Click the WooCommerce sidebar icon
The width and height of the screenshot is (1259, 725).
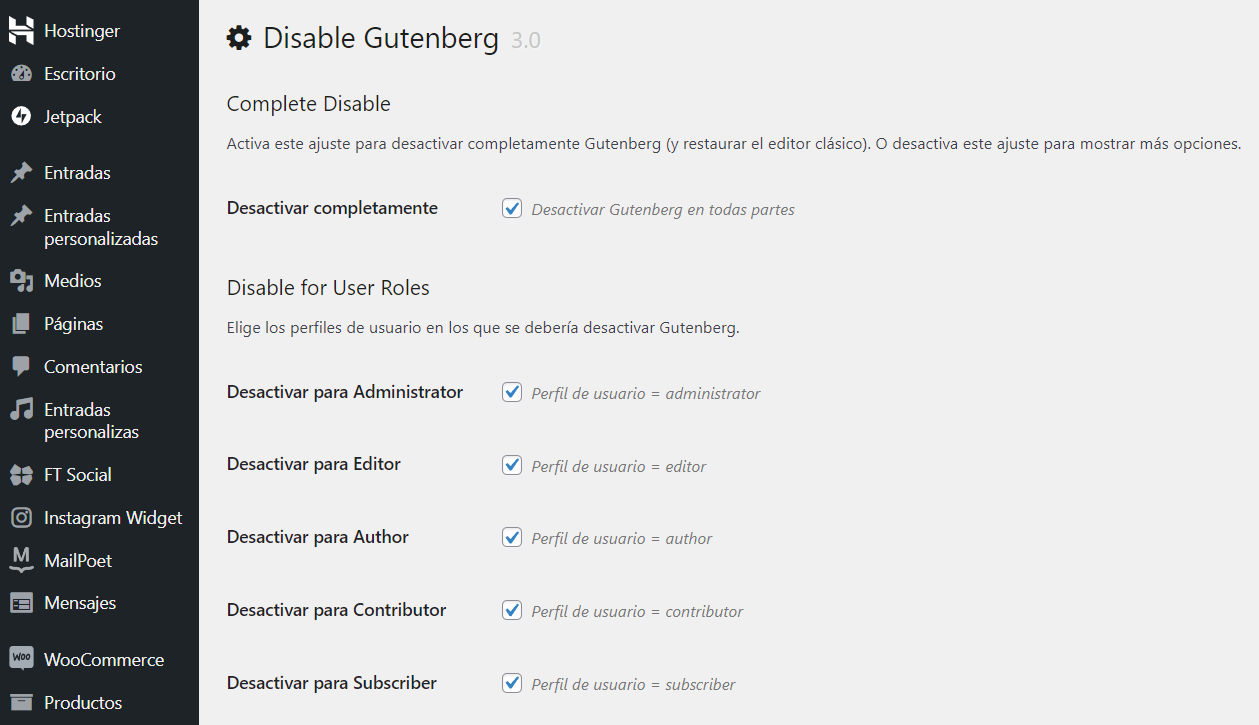coord(20,658)
